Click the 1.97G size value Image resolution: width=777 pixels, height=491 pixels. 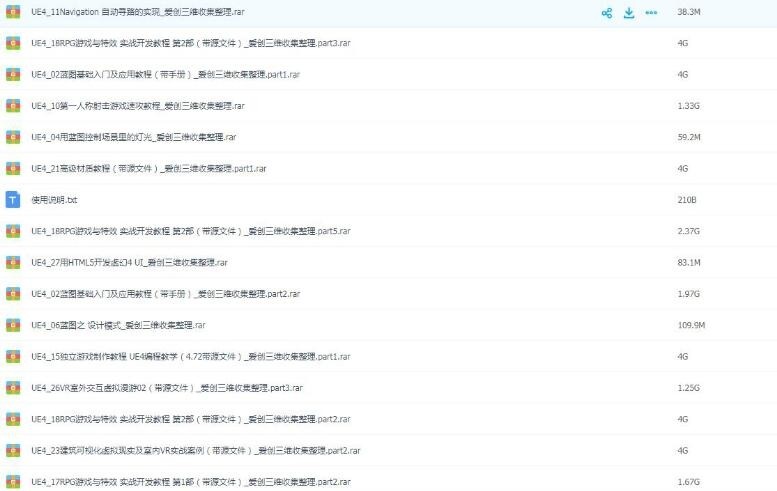point(689,294)
